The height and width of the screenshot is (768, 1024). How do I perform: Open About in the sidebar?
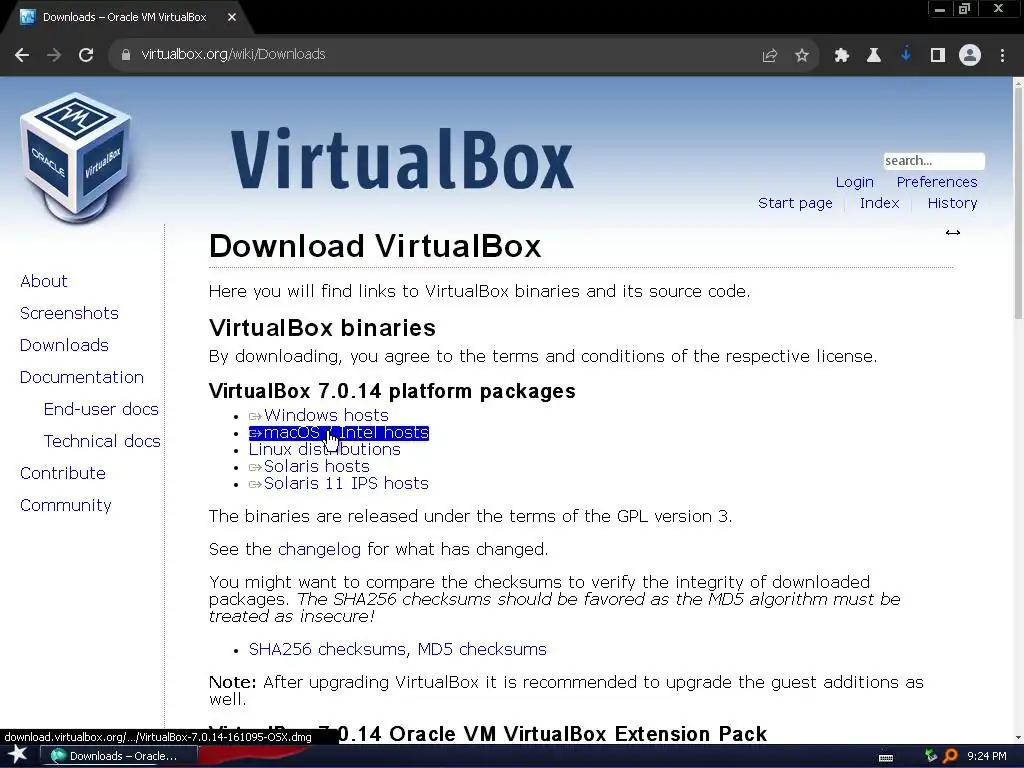coord(44,281)
